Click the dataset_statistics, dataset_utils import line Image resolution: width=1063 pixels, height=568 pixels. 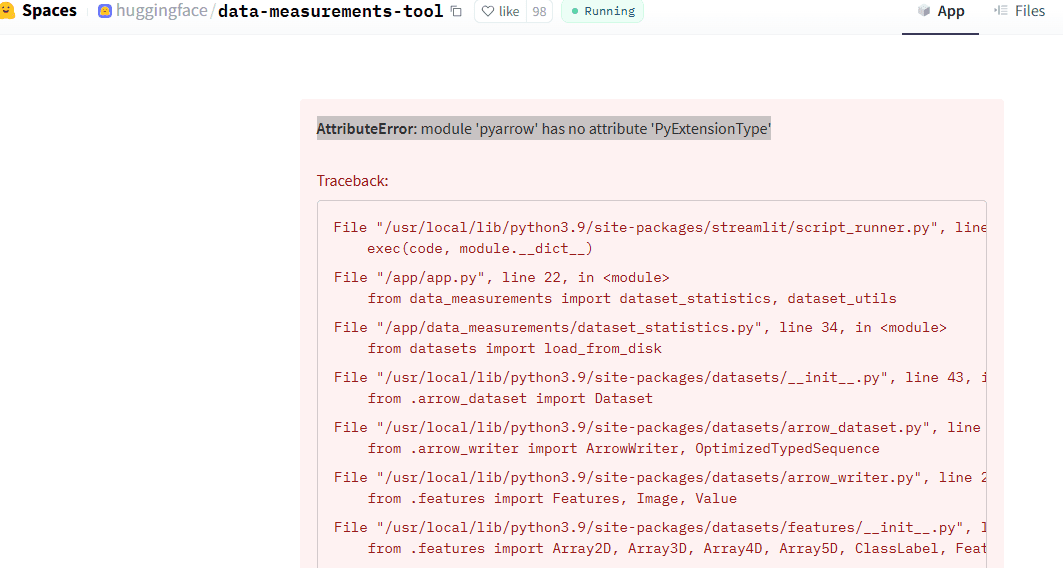tap(632, 299)
